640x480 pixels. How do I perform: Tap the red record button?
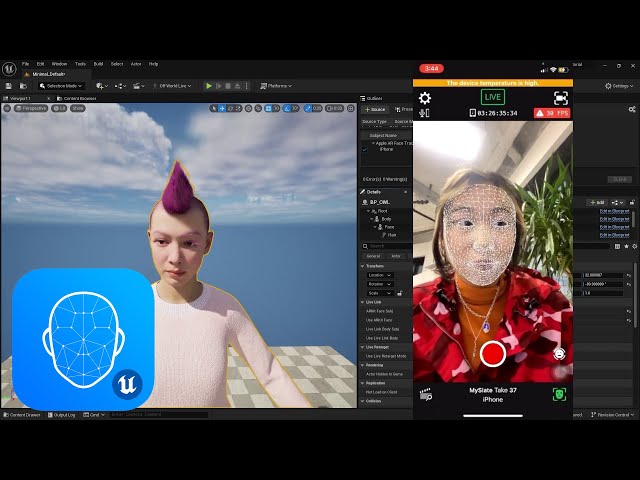coord(493,354)
